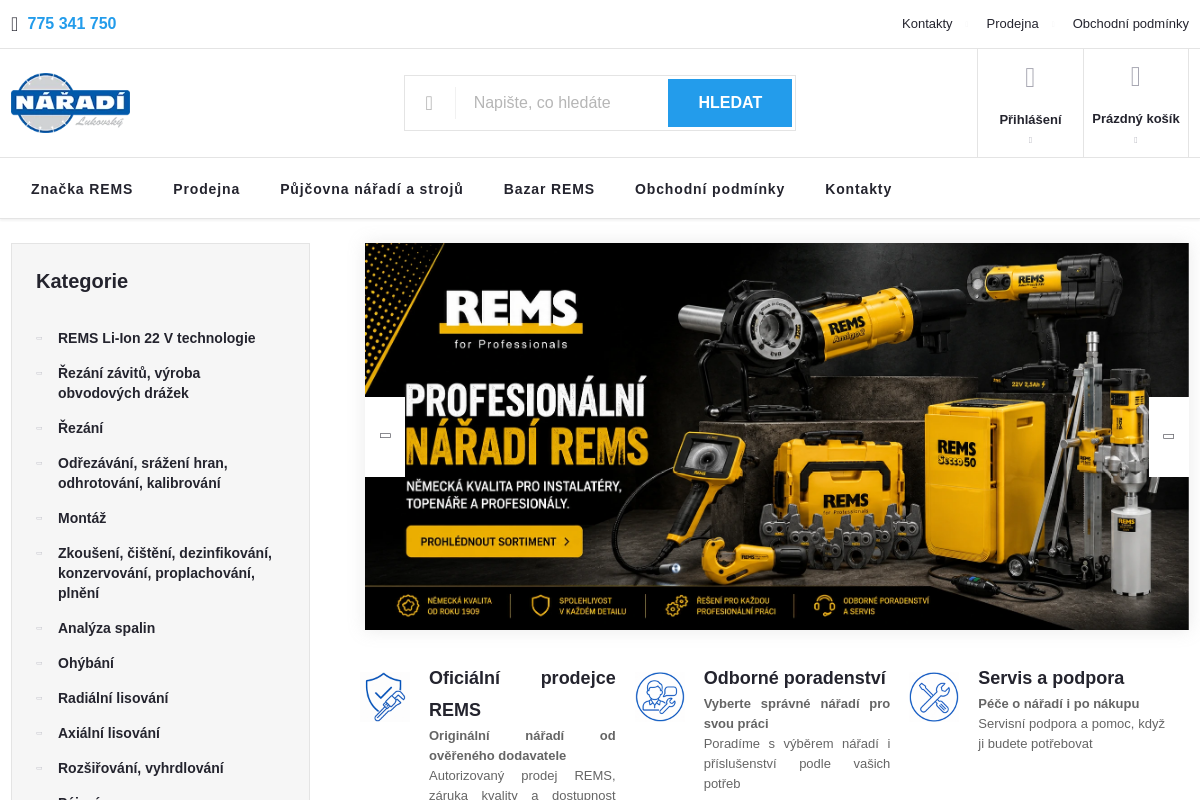1200x800 pixels.
Task: Focus the 'Napište, co hledáte' search field
Action: coord(561,103)
